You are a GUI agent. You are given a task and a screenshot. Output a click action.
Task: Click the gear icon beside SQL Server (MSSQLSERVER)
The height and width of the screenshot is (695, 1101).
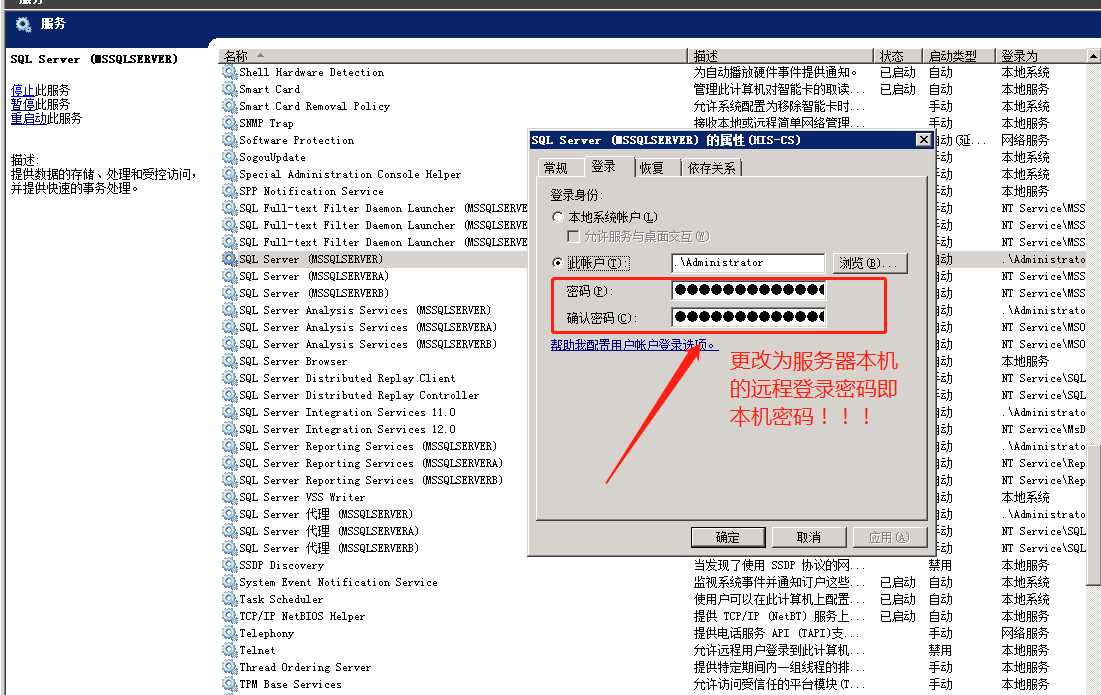230,259
